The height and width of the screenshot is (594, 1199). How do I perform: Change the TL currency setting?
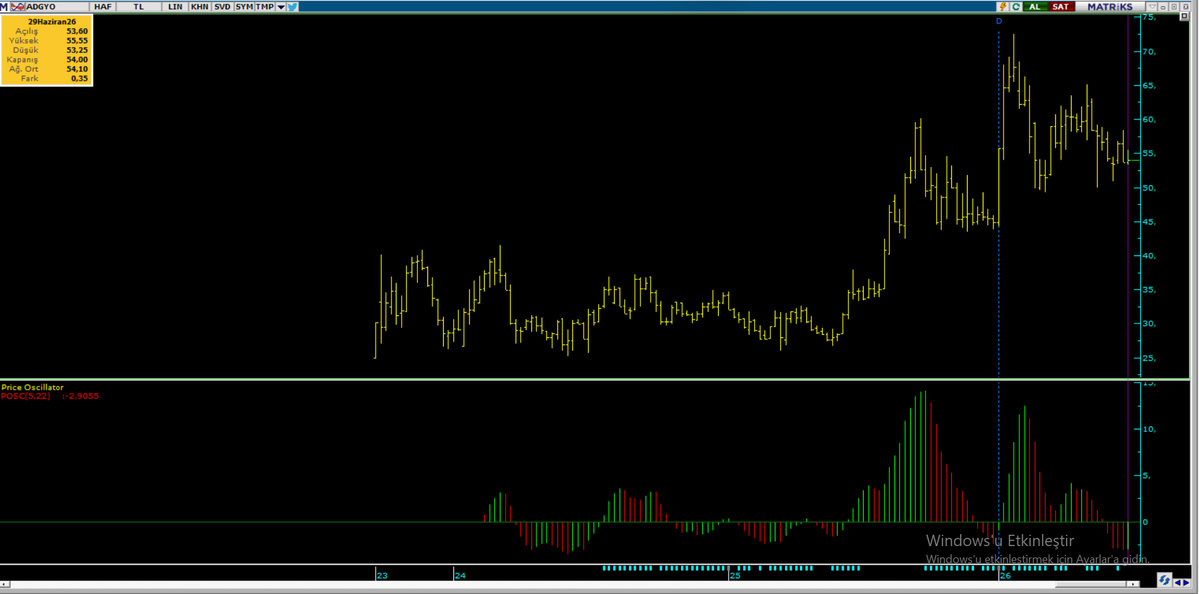point(138,6)
